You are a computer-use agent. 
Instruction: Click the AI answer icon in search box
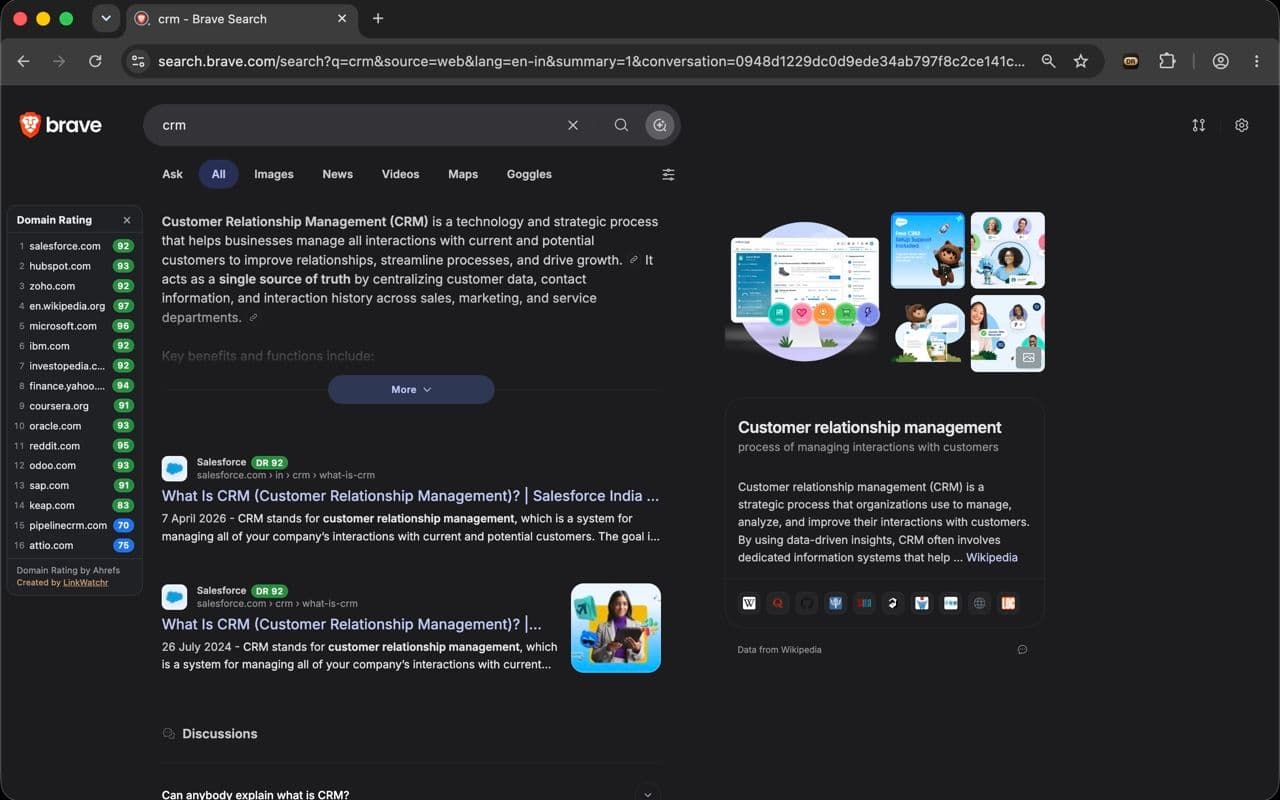click(659, 125)
